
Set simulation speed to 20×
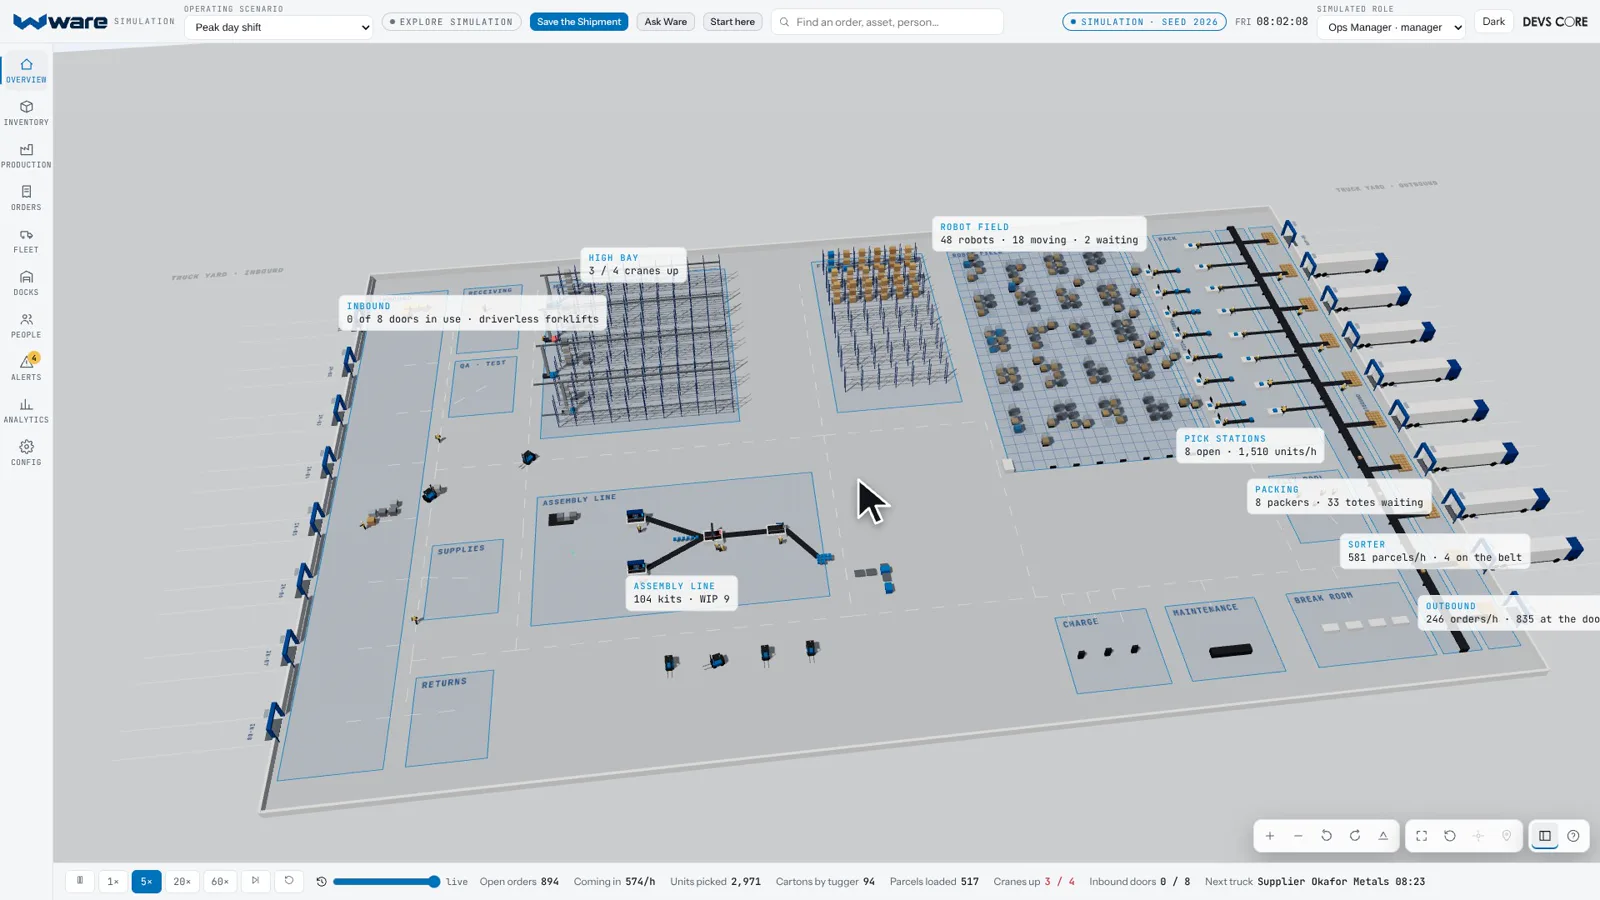182,881
